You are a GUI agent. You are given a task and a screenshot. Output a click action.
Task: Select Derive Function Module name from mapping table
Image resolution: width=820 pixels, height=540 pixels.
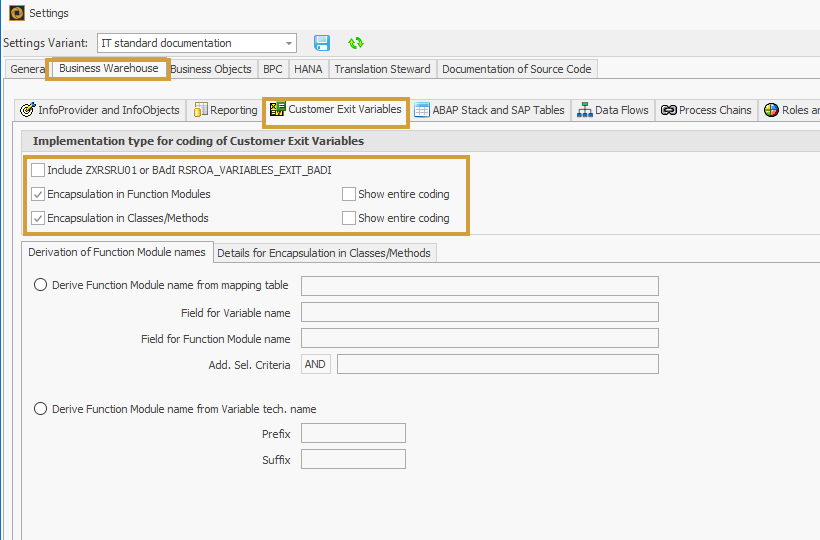(41, 285)
